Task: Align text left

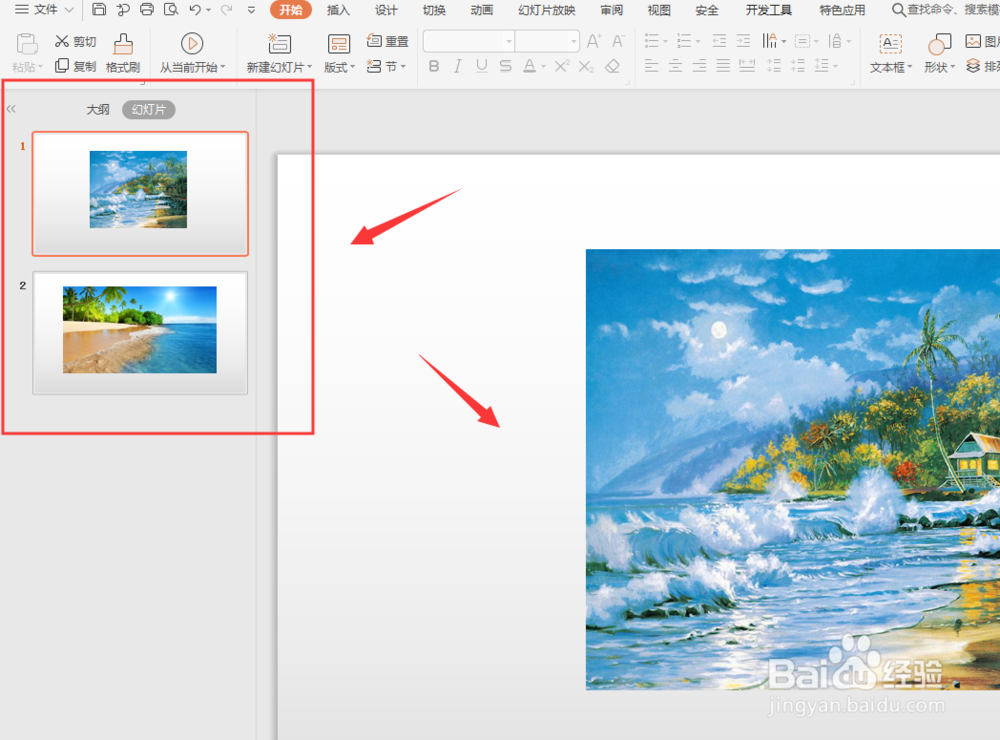Action: pyautogui.click(x=651, y=65)
